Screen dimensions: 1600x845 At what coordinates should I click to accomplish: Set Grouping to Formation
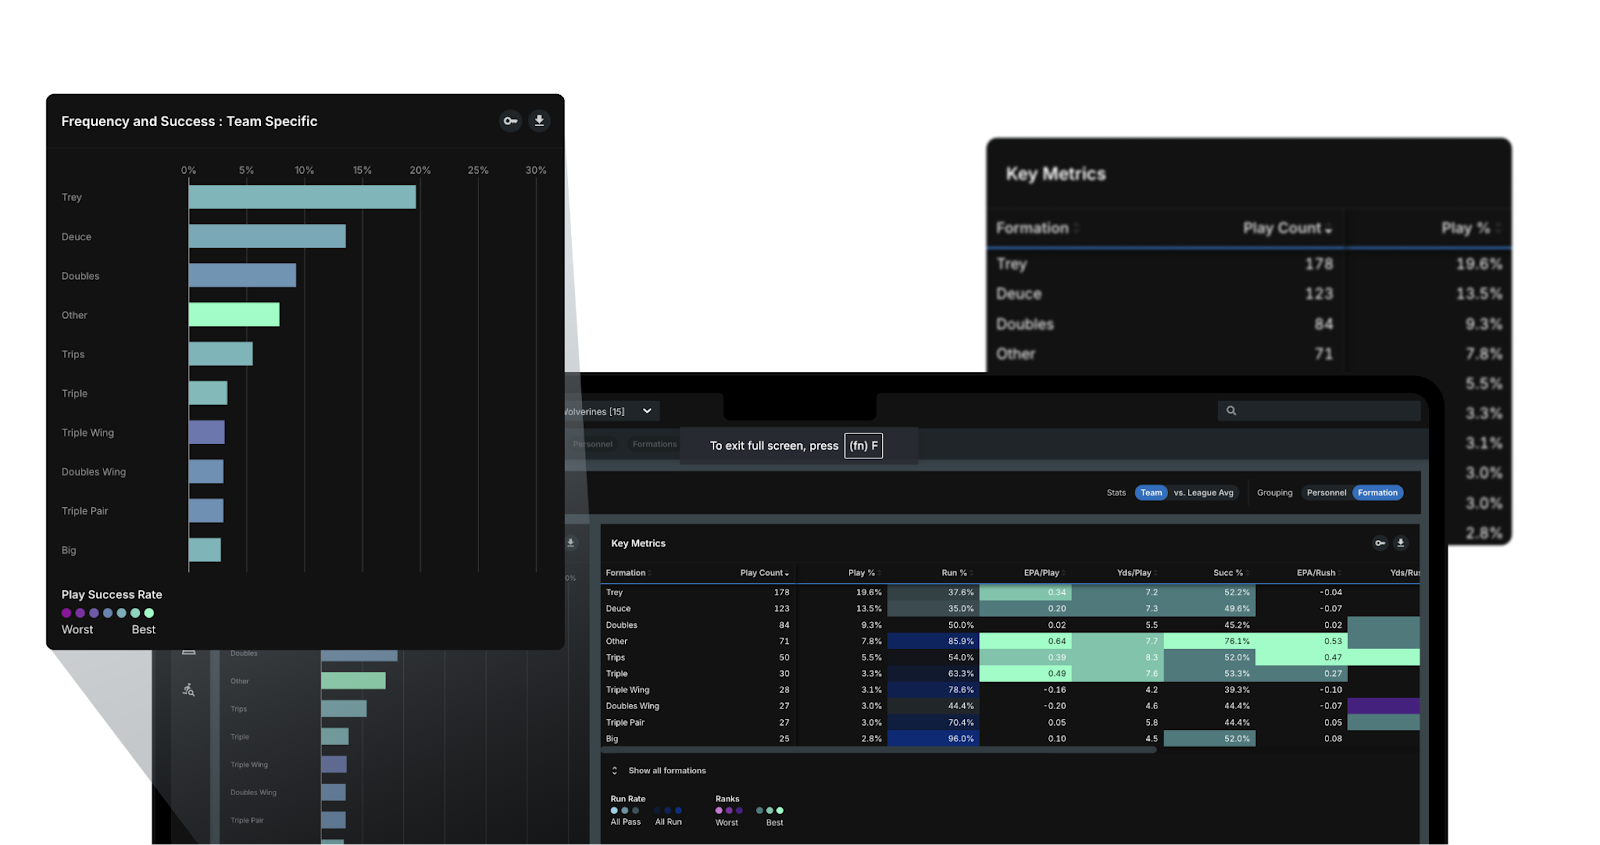1377,493
